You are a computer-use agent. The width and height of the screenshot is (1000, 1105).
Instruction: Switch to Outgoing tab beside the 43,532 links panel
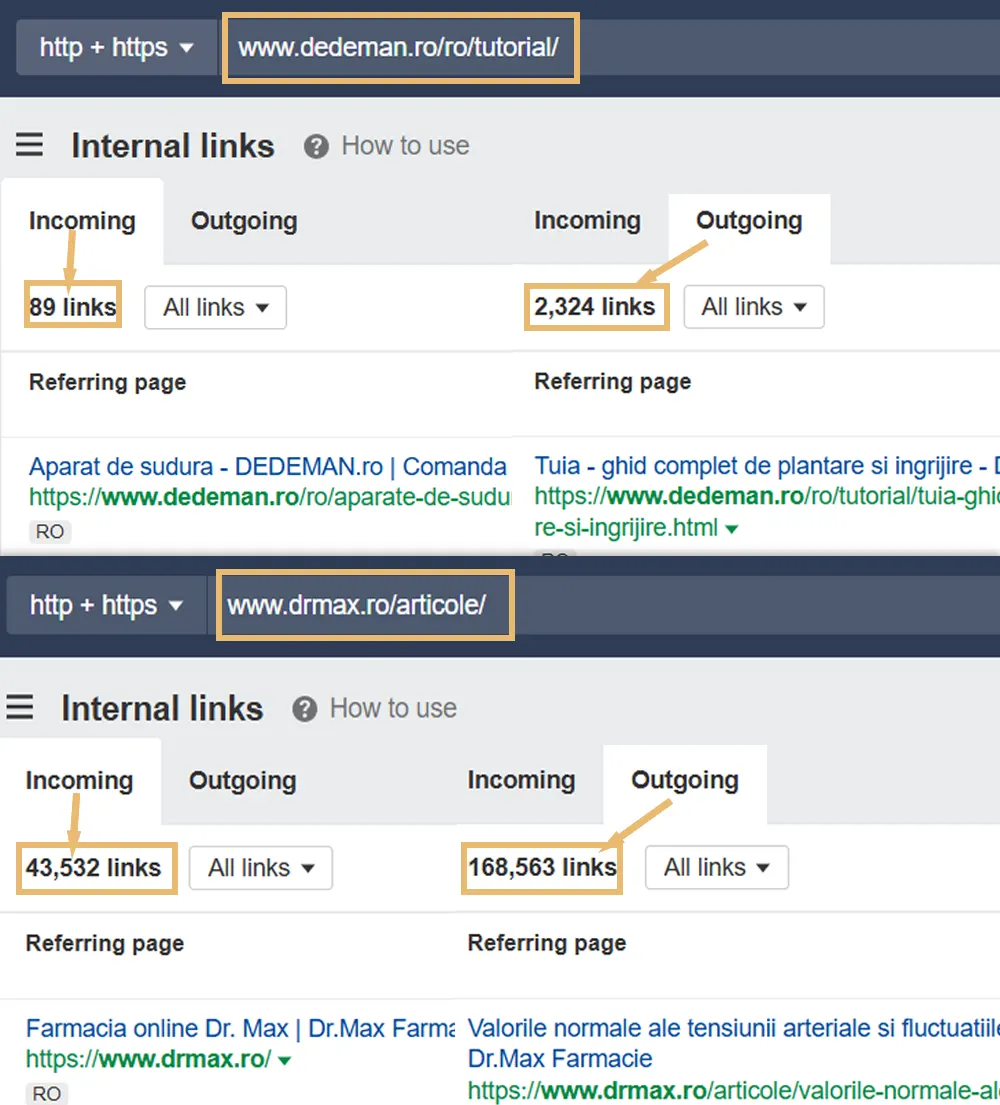tap(242, 781)
